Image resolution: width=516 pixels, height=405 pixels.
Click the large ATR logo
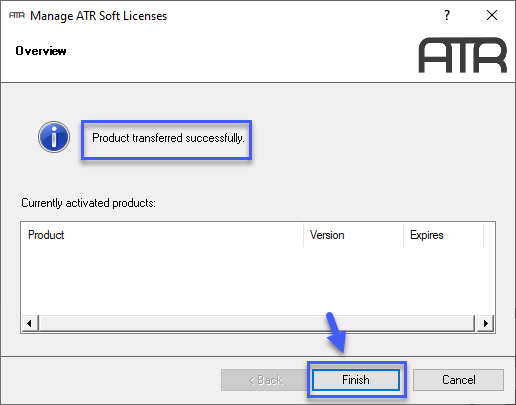463,55
